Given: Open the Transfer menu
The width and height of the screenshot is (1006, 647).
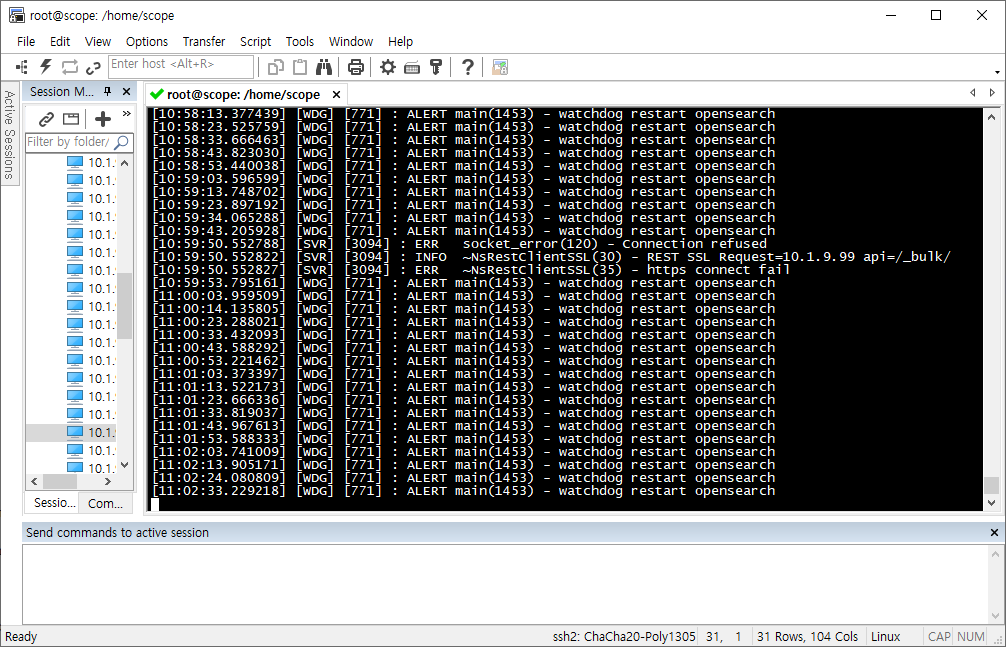Looking at the screenshot, I should [x=204, y=41].
